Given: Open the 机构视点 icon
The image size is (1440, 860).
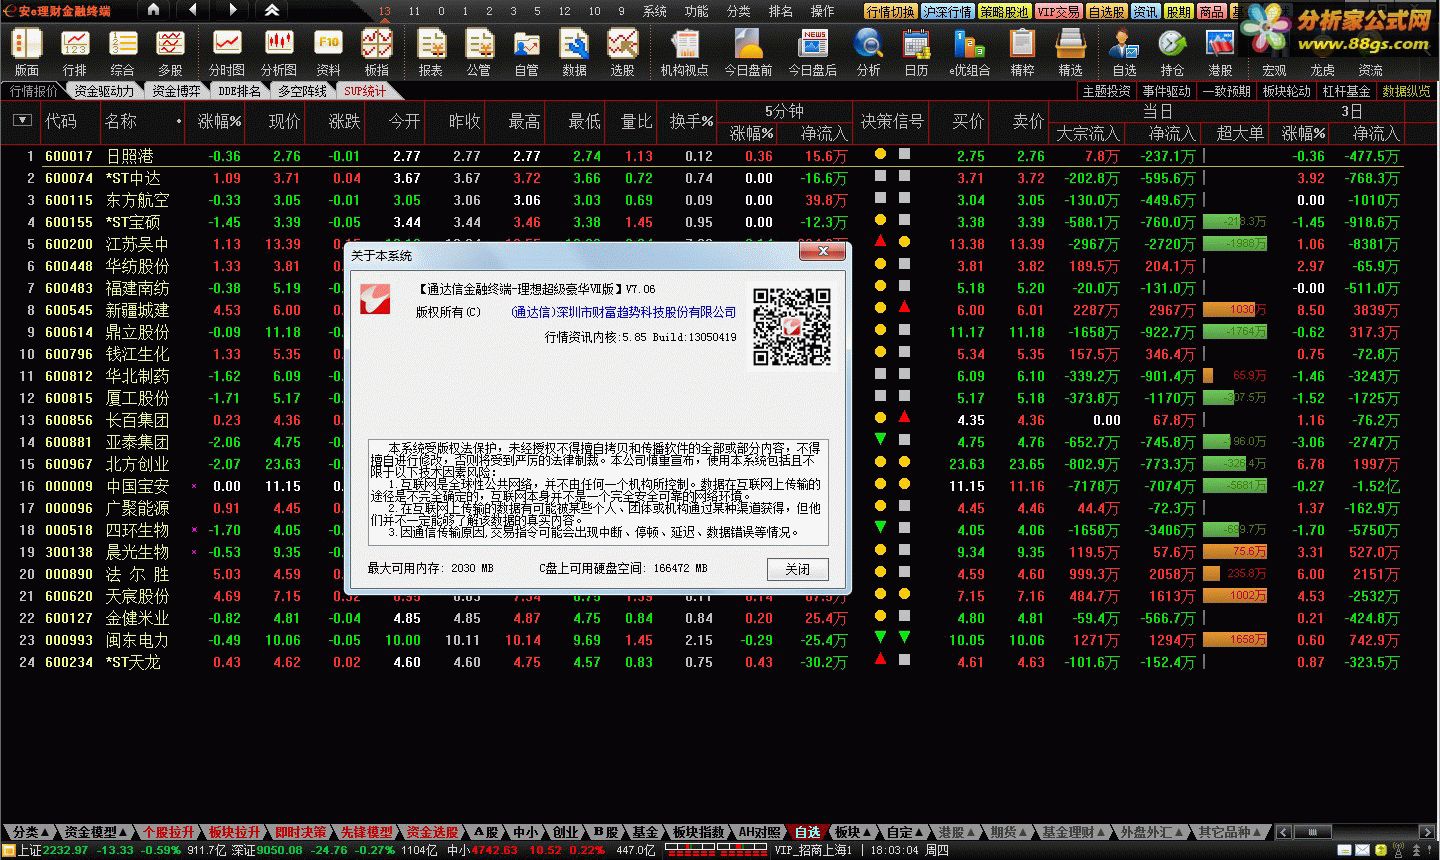Looking at the screenshot, I should pos(685,52).
